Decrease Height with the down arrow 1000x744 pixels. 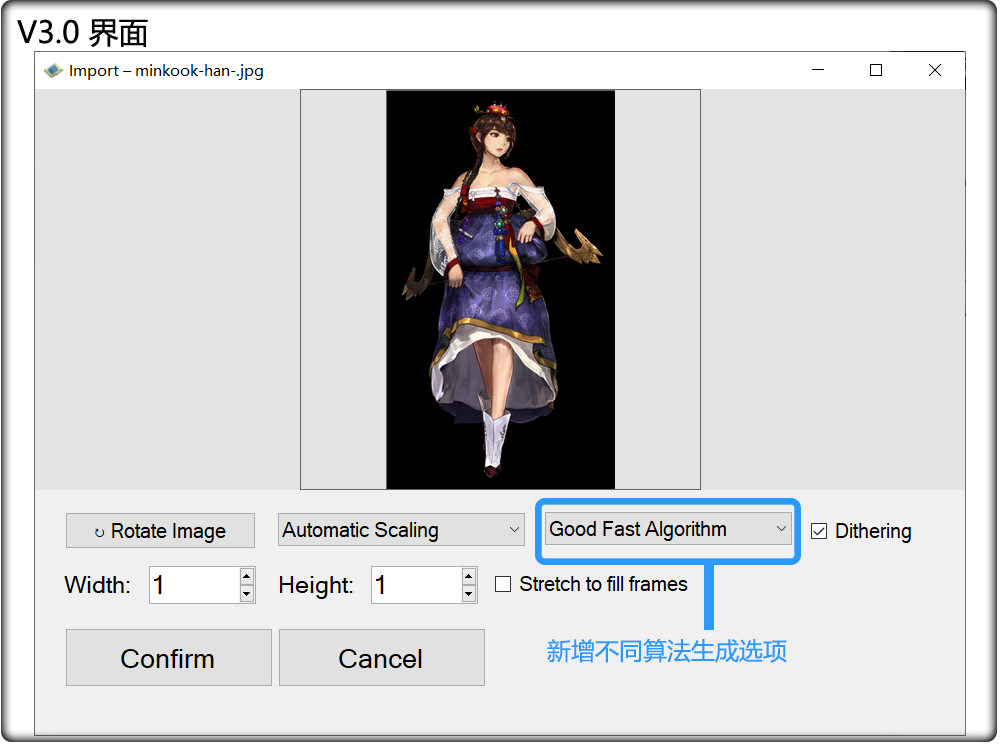469,595
